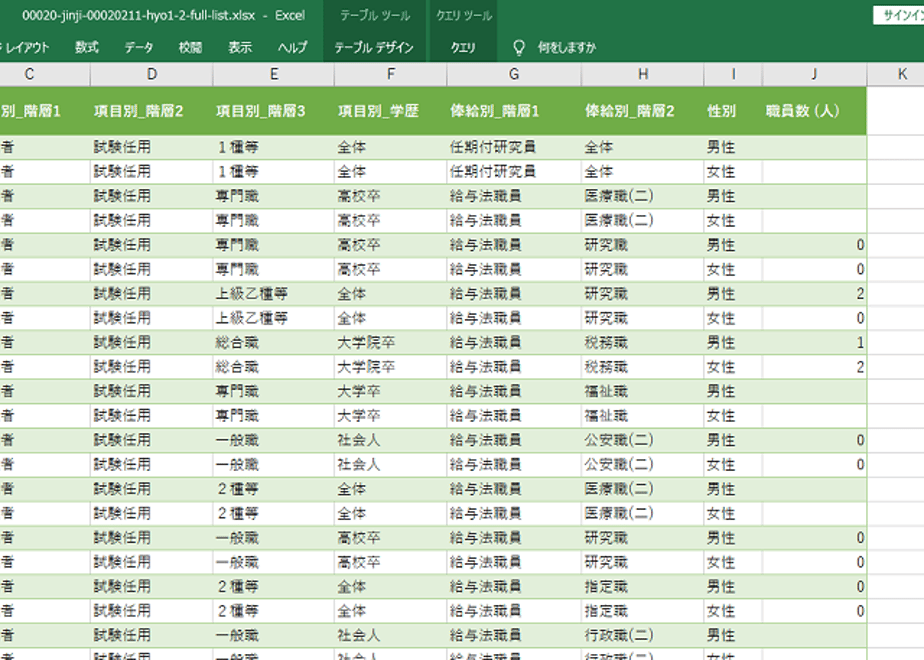Click the 項目別_階層3 header cell
Image resolution: width=924 pixels, height=660 pixels.
click(x=273, y=111)
